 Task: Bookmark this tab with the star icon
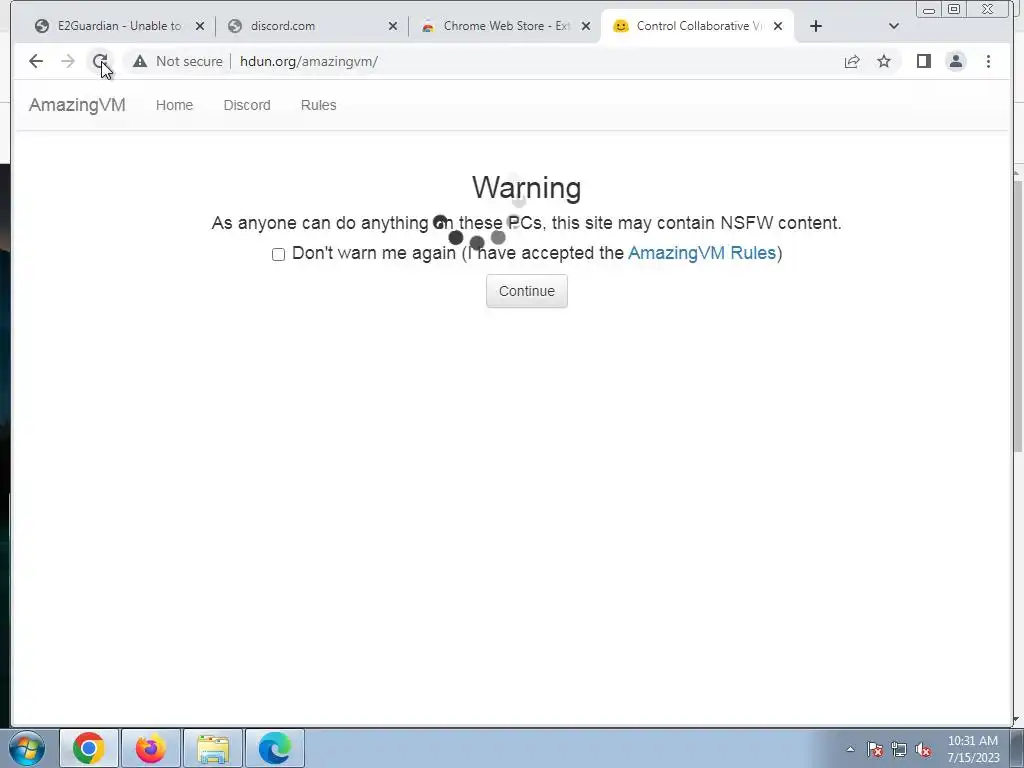coord(884,61)
